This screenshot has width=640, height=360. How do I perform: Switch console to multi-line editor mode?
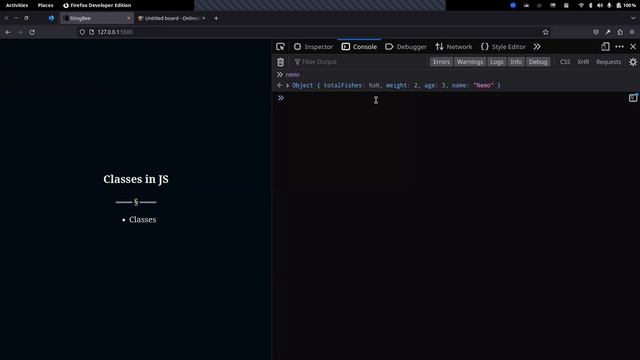[633, 98]
